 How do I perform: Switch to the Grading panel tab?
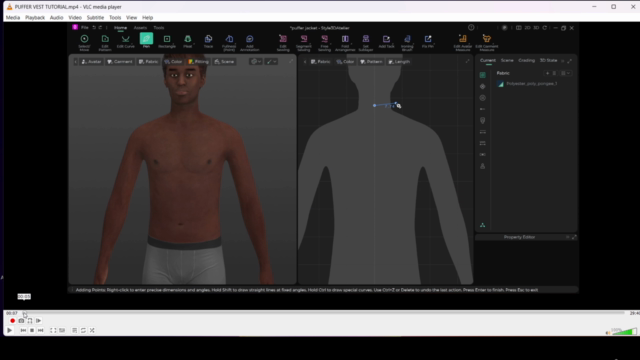coord(526,60)
